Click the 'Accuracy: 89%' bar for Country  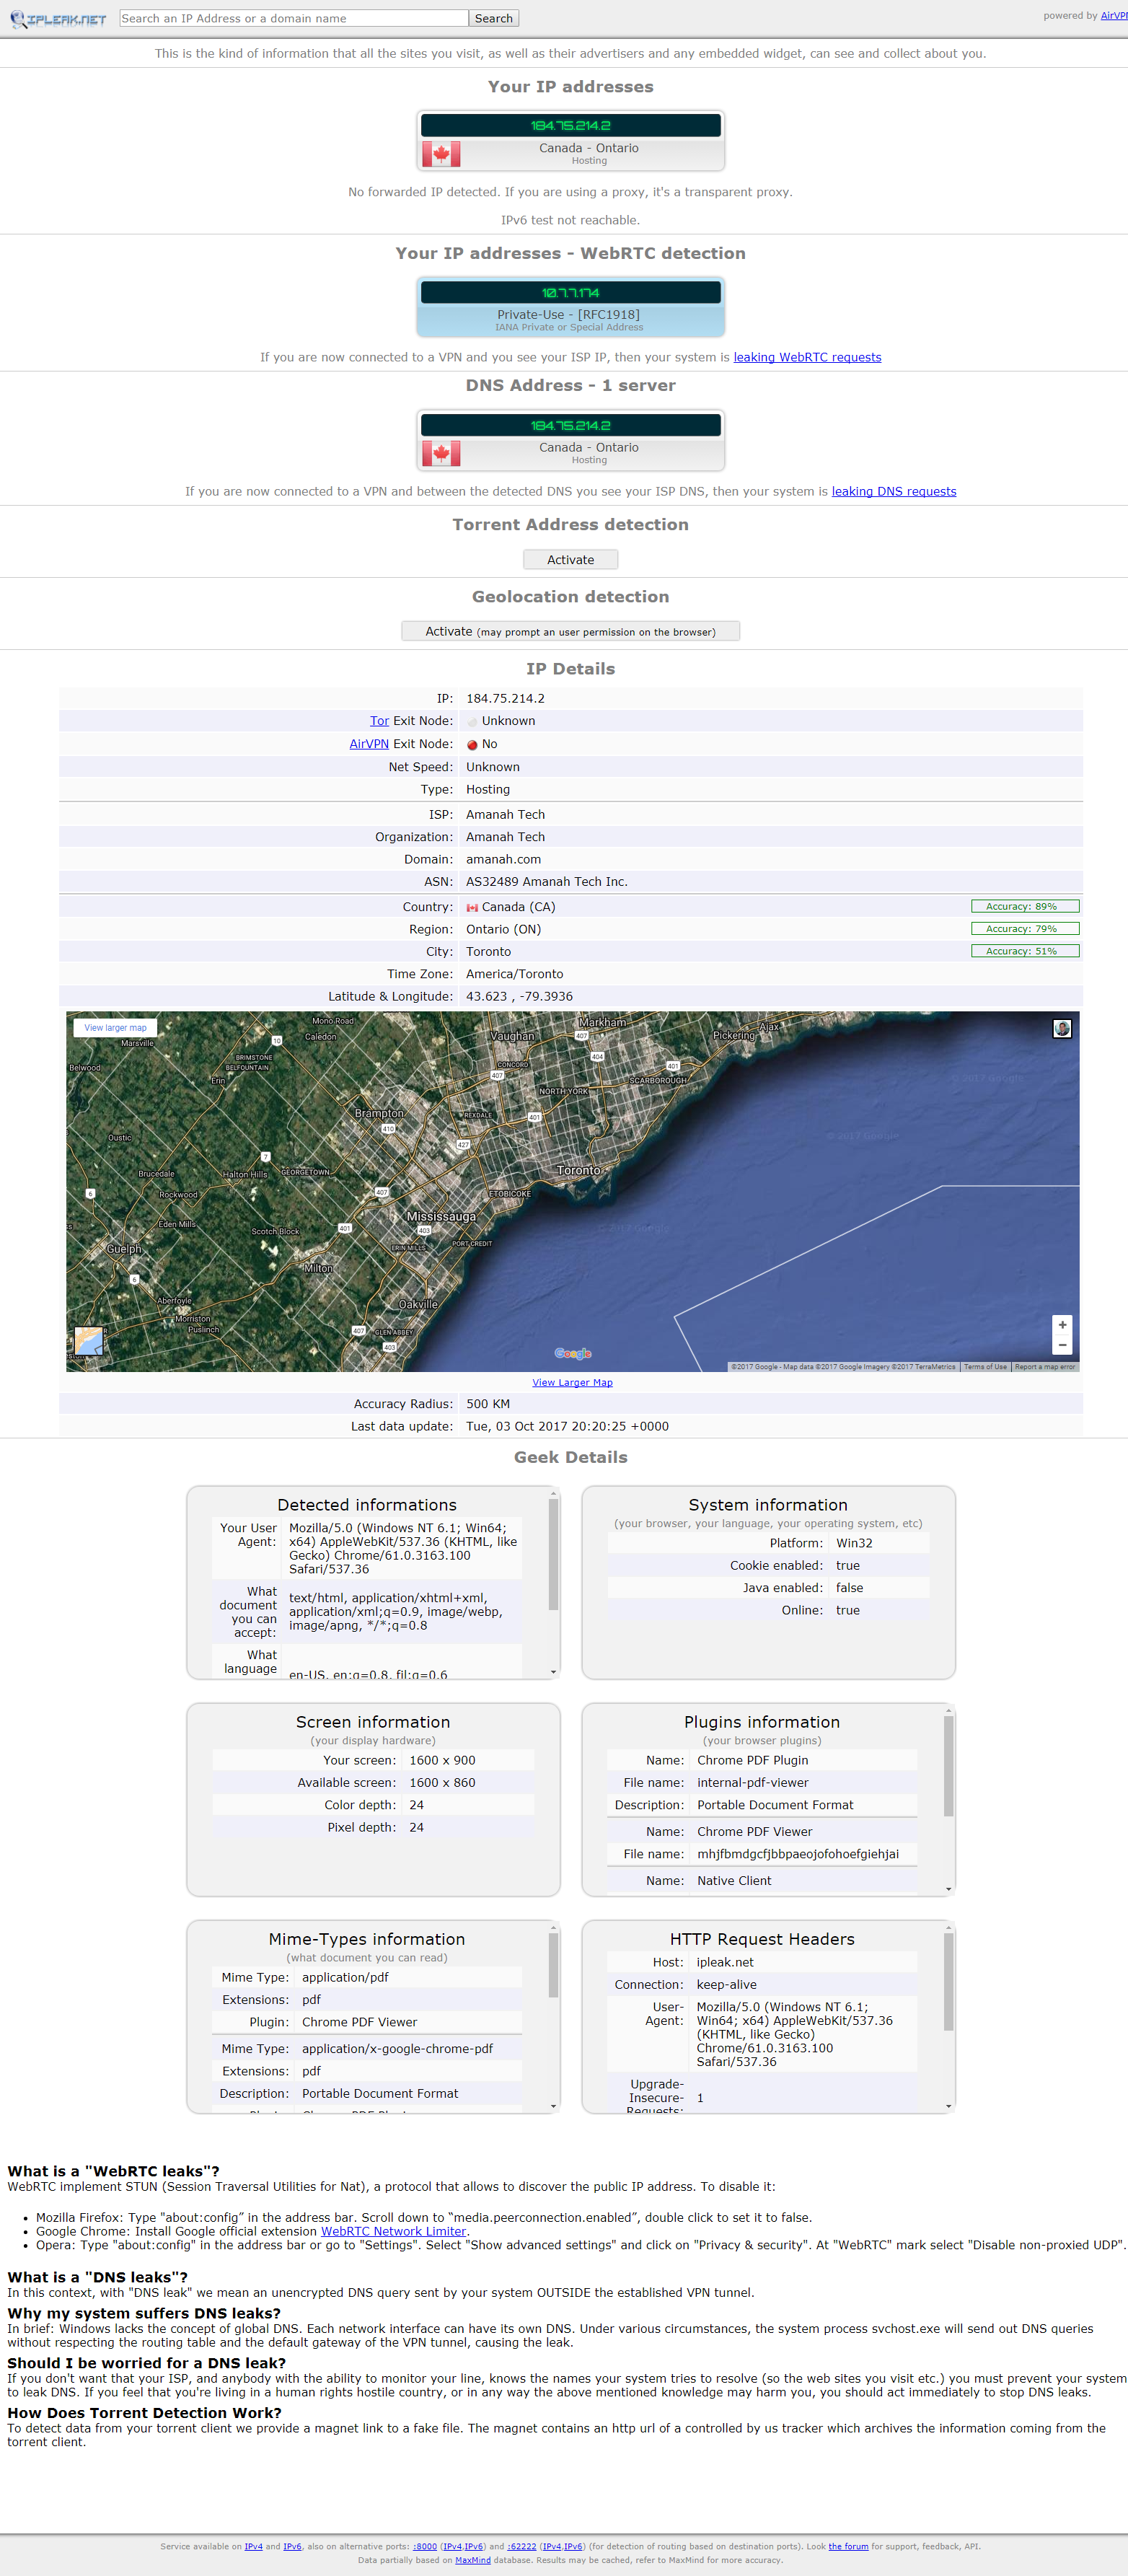click(1025, 906)
